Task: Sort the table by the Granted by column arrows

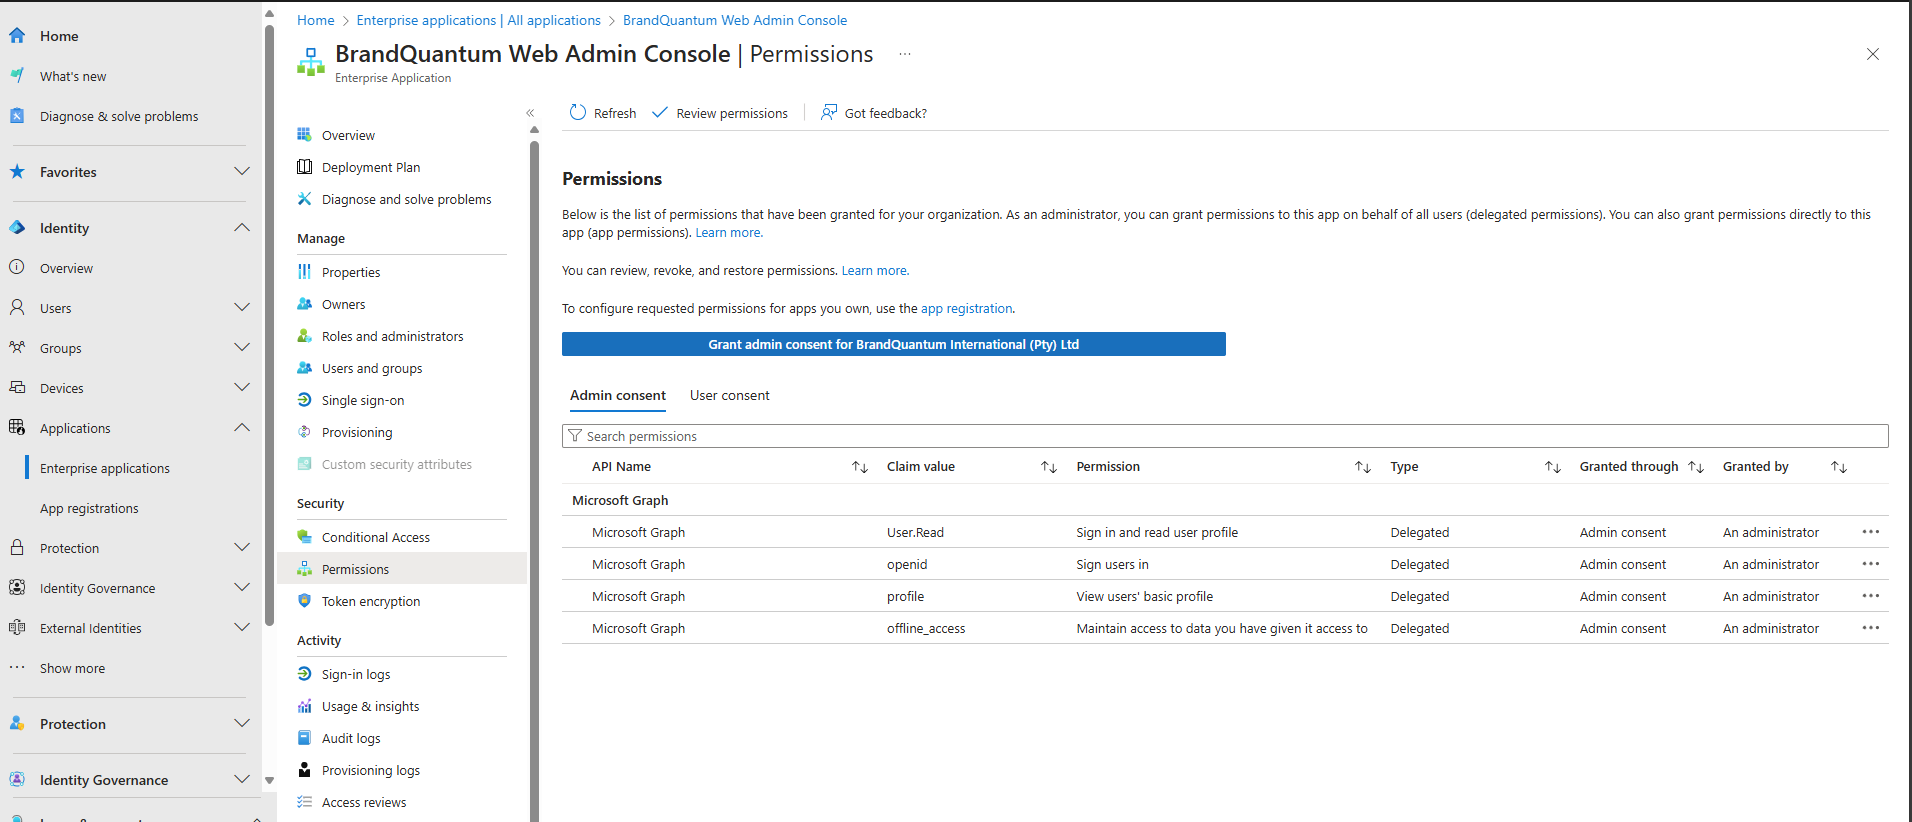Action: pyautogui.click(x=1839, y=467)
